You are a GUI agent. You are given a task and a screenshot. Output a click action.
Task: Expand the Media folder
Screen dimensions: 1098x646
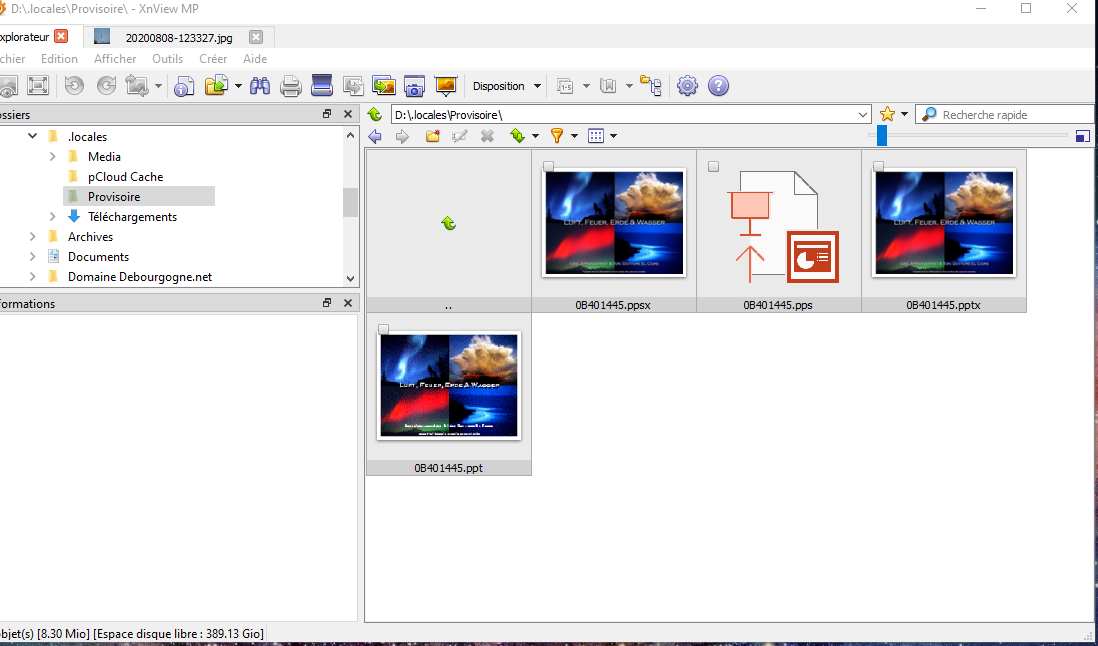pos(53,157)
